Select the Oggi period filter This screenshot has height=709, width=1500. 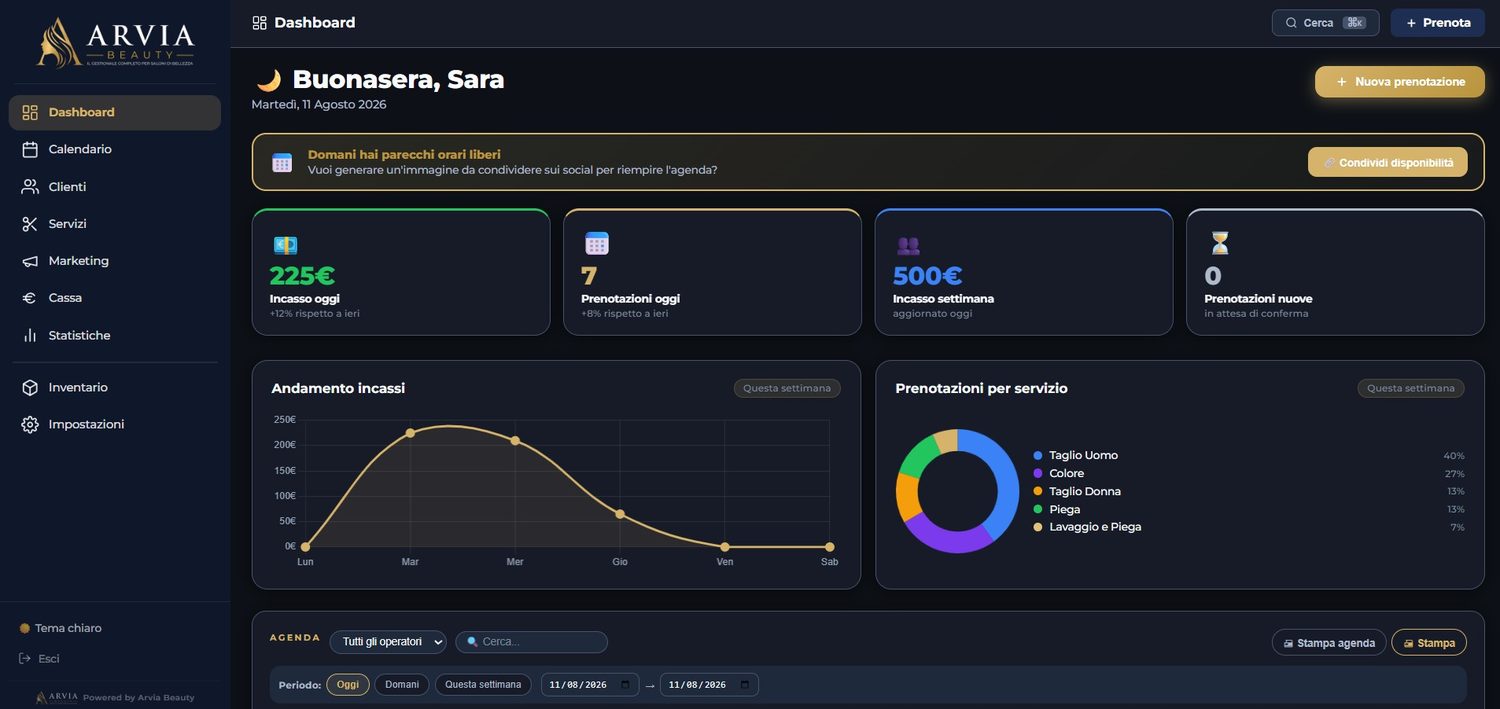348,685
